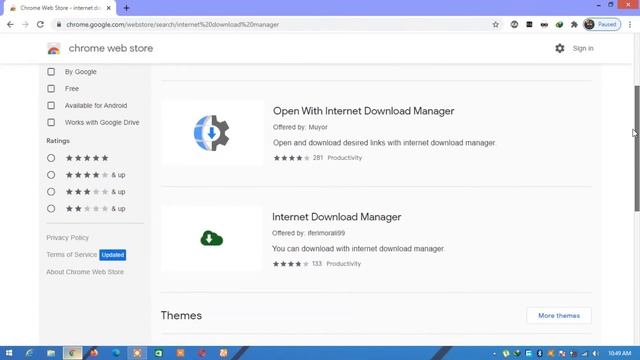
Task: Click the address bar URL
Action: click(x=172, y=24)
